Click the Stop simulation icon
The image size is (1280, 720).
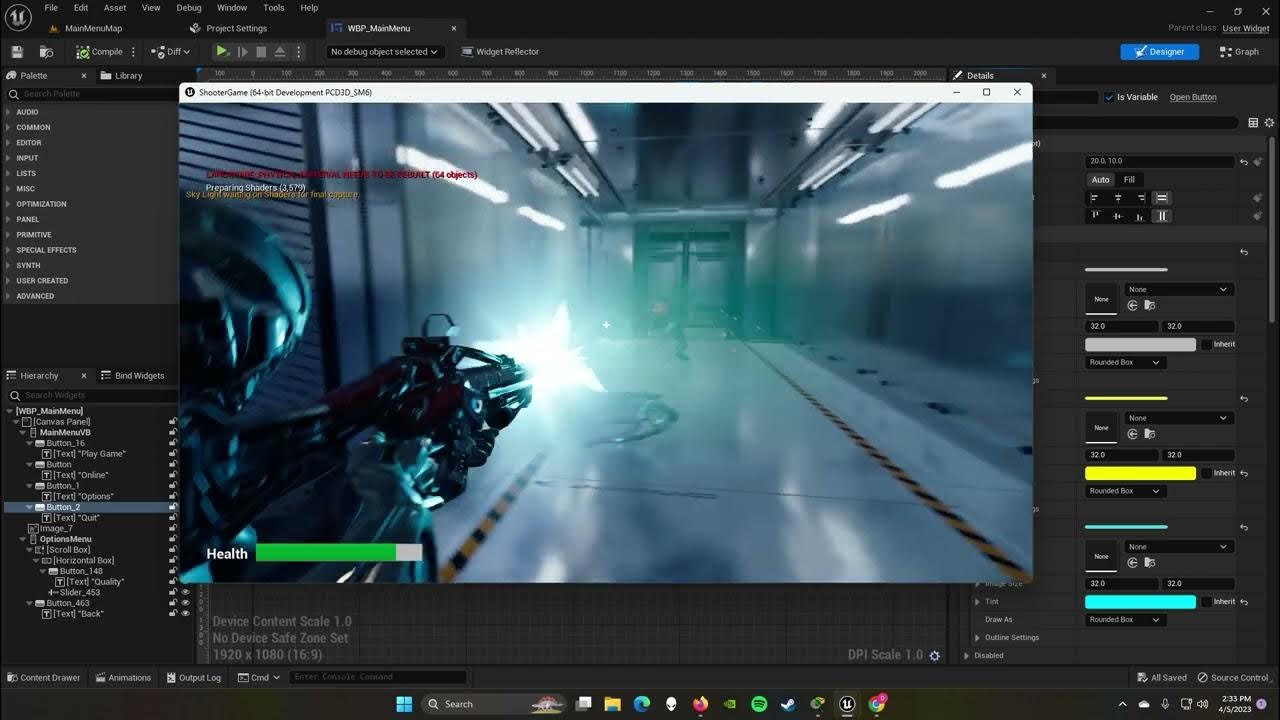[261, 52]
